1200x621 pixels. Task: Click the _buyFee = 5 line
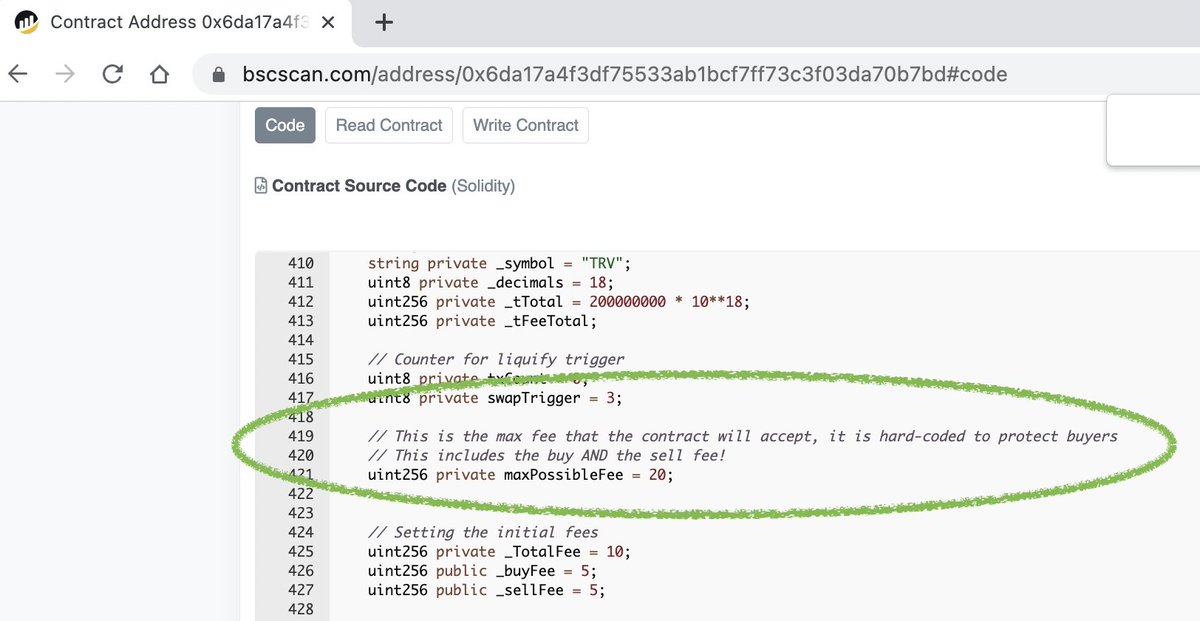pos(482,570)
